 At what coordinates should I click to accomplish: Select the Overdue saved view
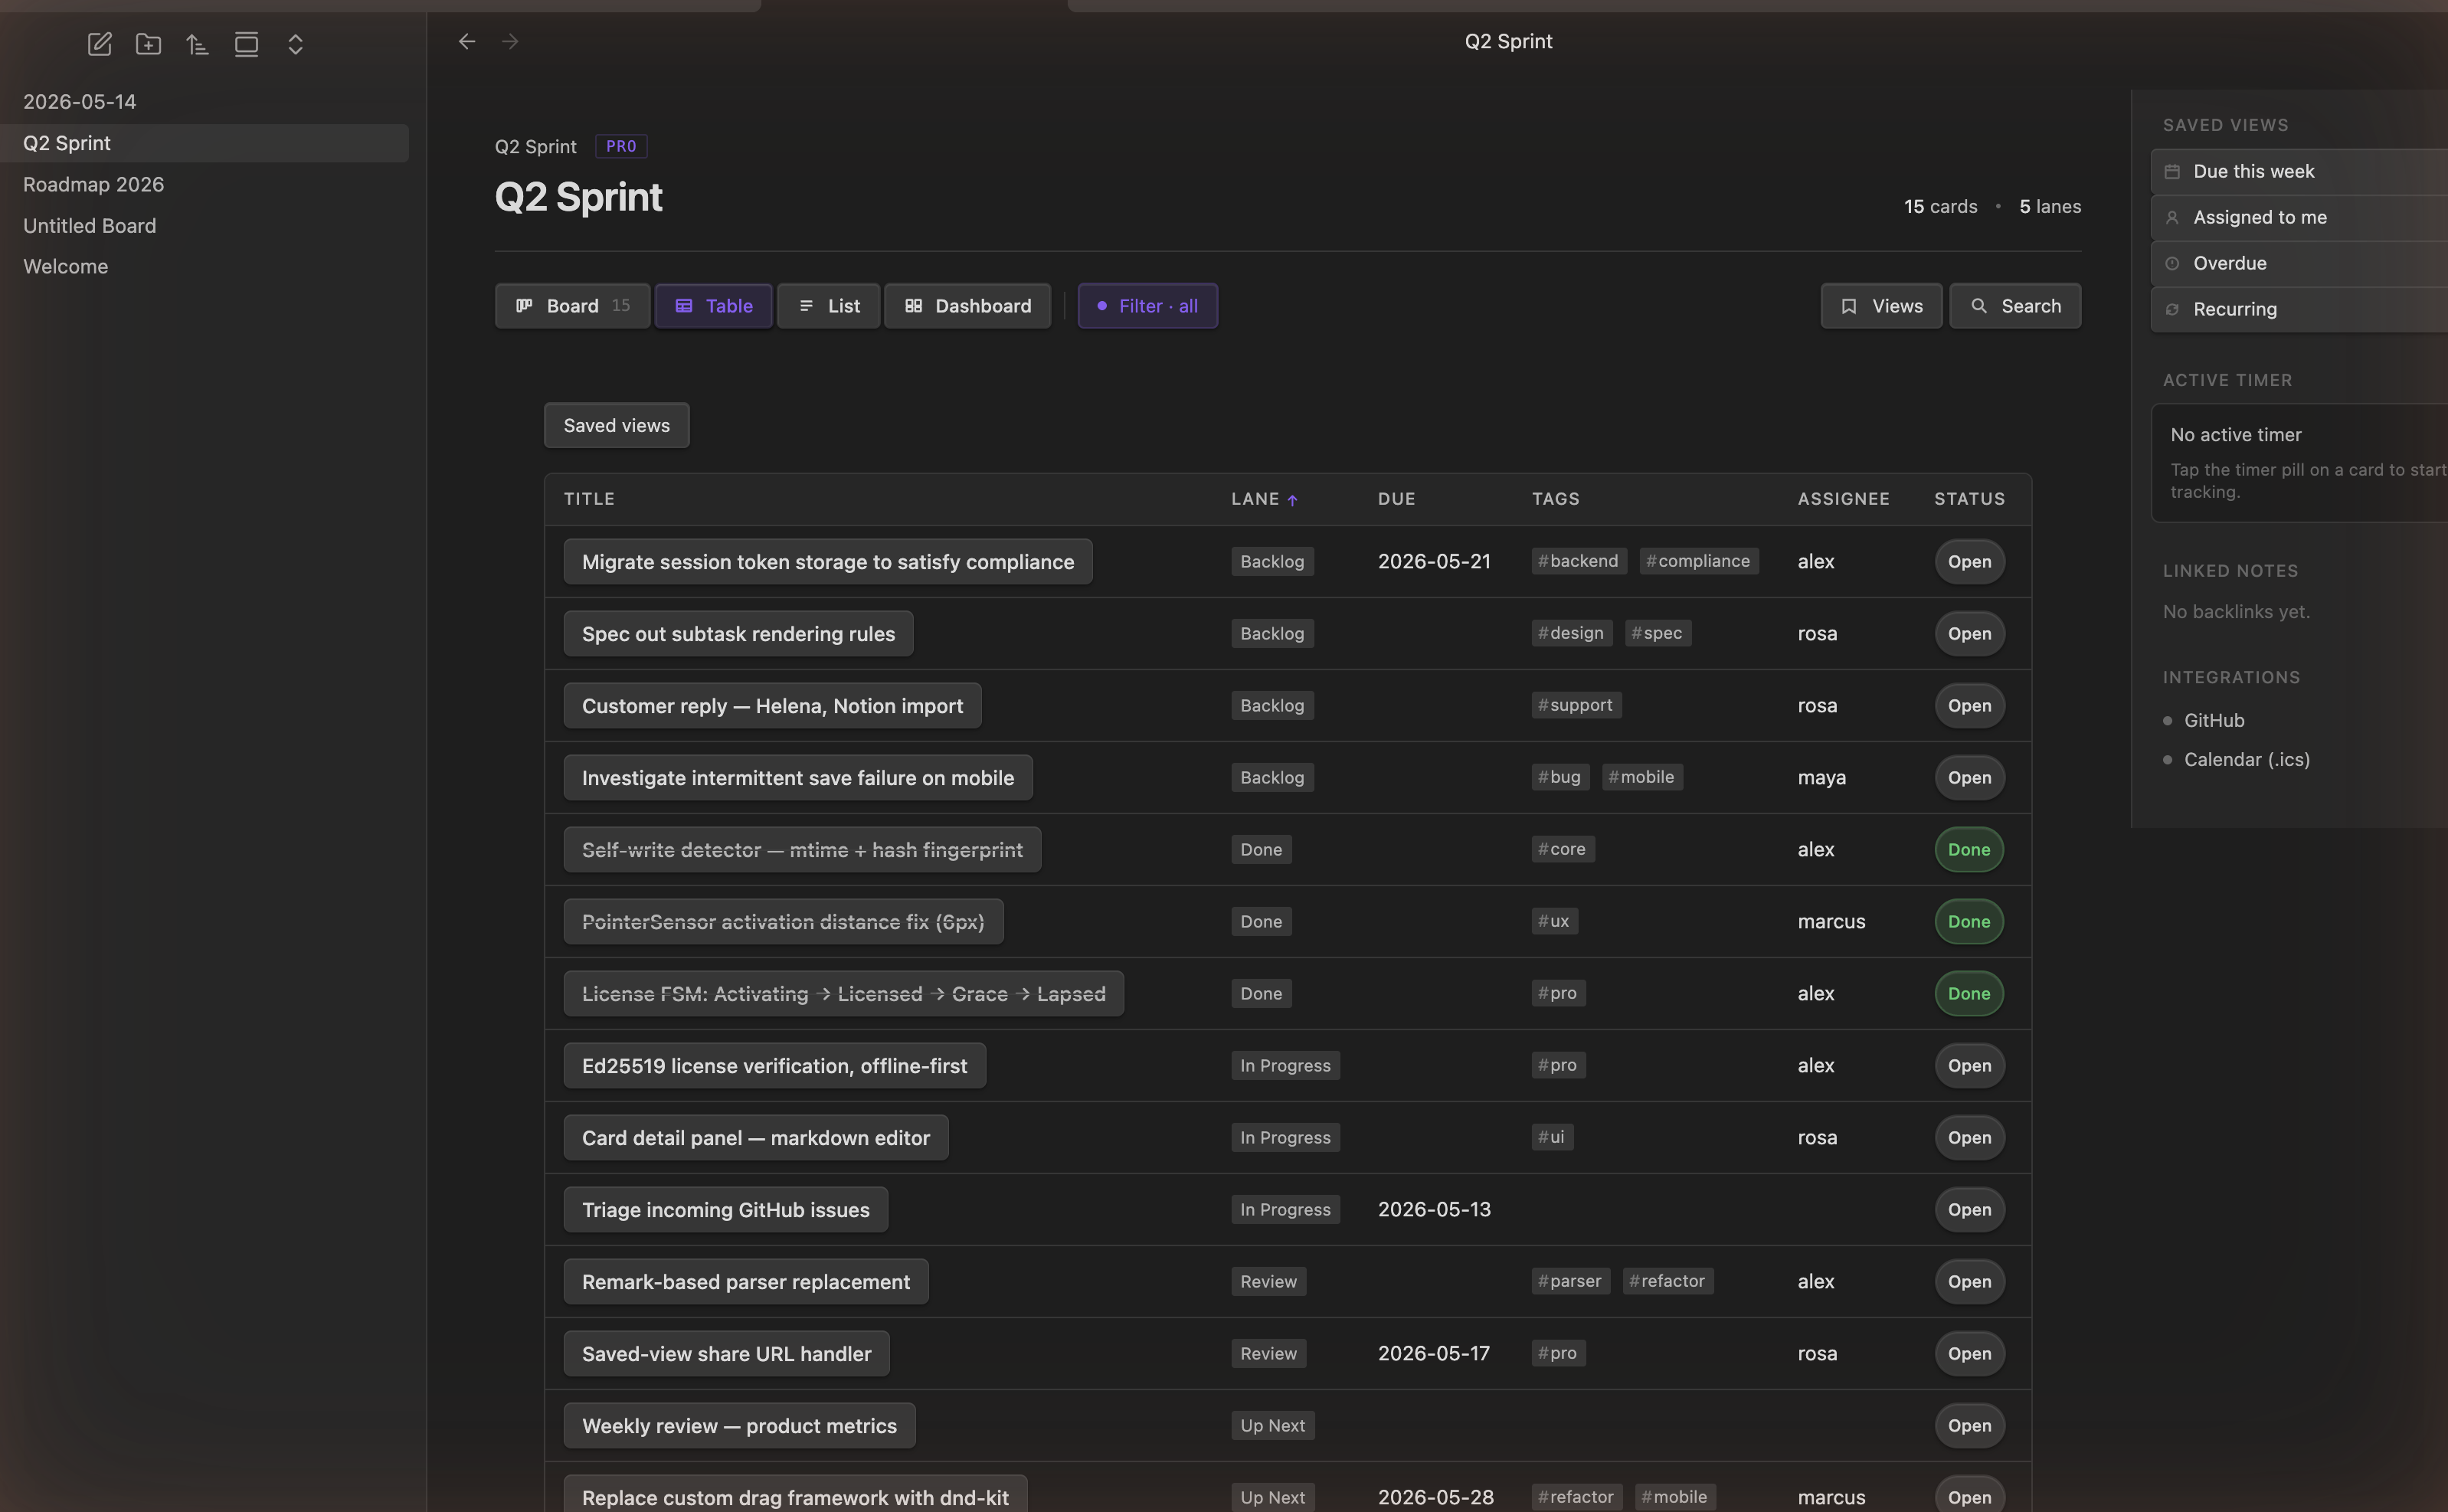2298,264
